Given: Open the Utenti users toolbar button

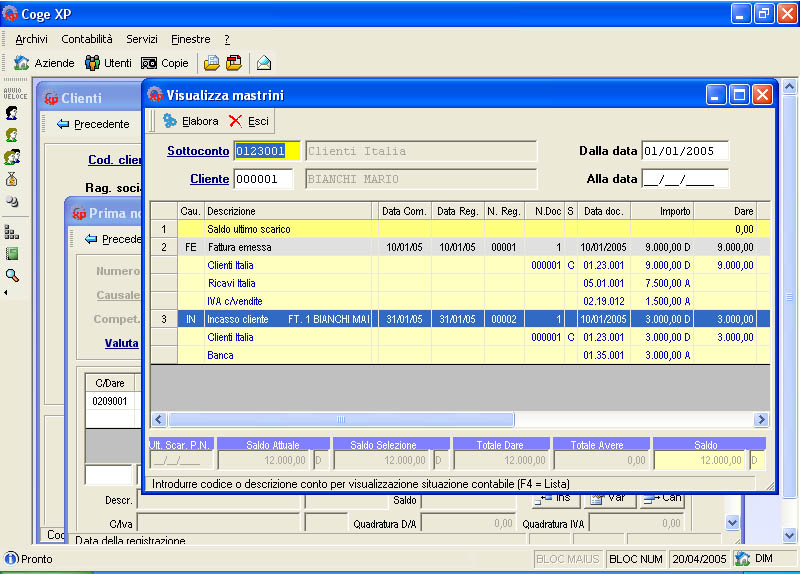Looking at the screenshot, I should point(108,63).
